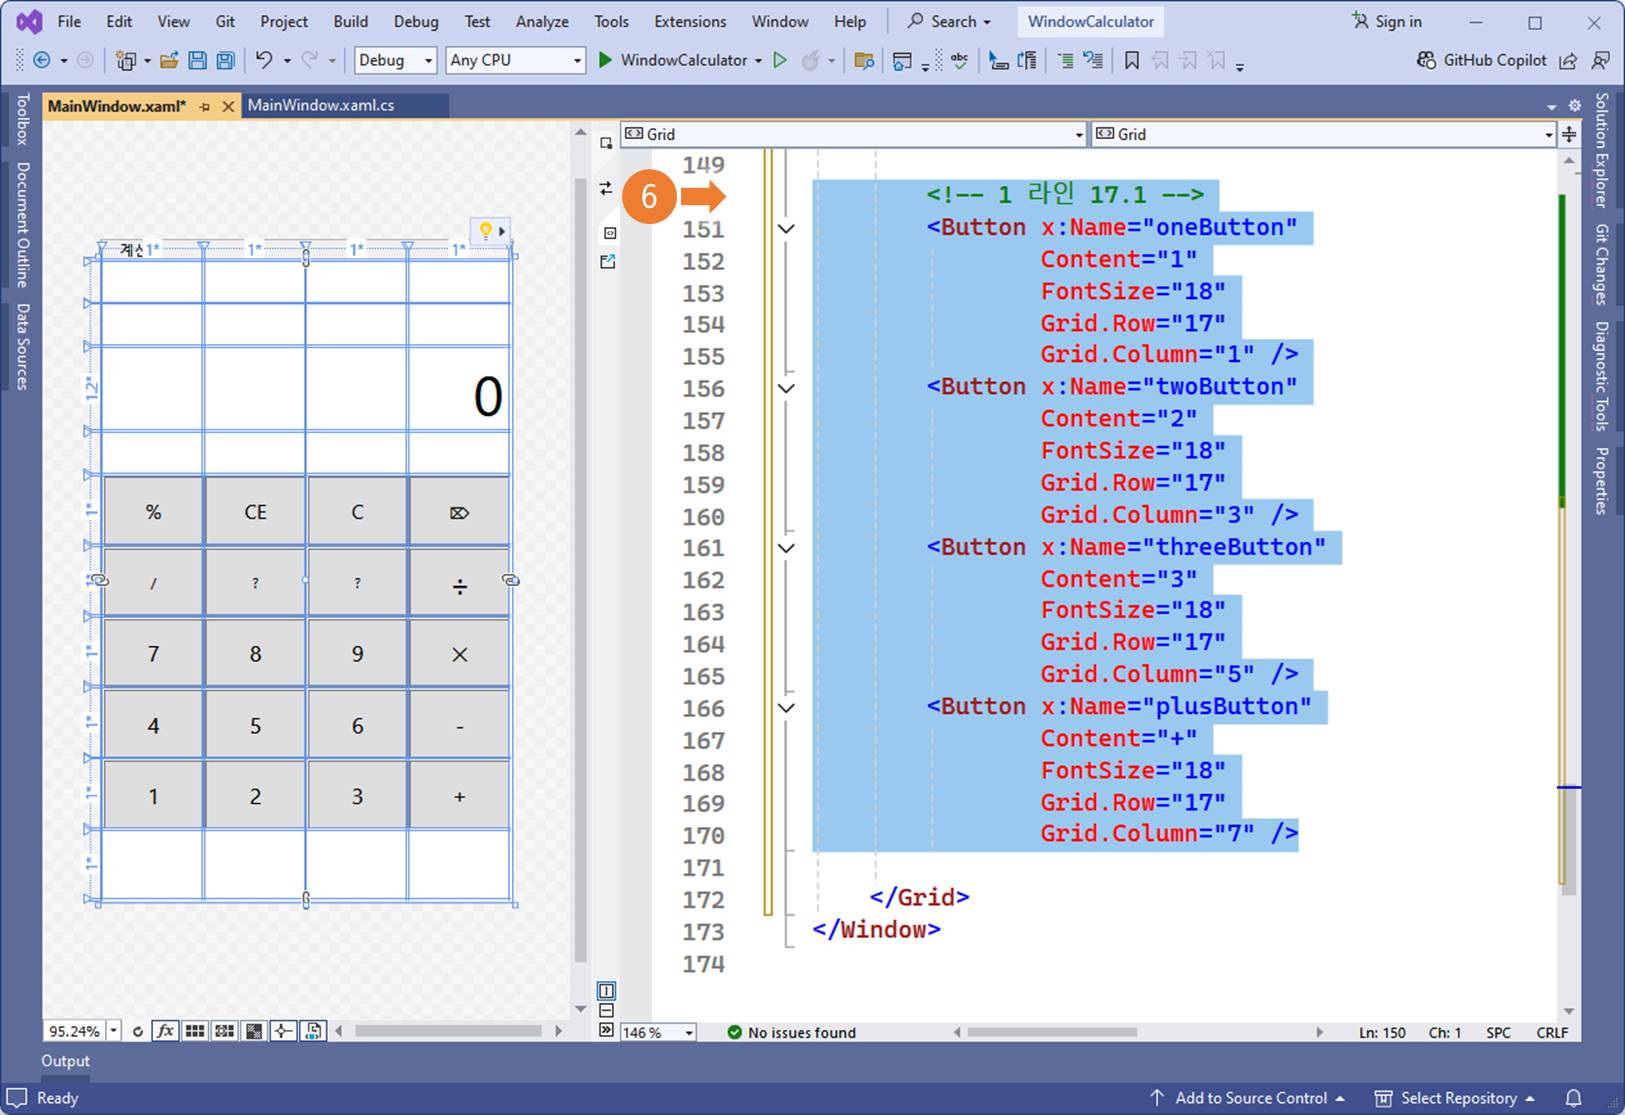Click the Share (Live Share) icon
Viewport: 1625px width, 1115px height.
click(x=1569, y=61)
